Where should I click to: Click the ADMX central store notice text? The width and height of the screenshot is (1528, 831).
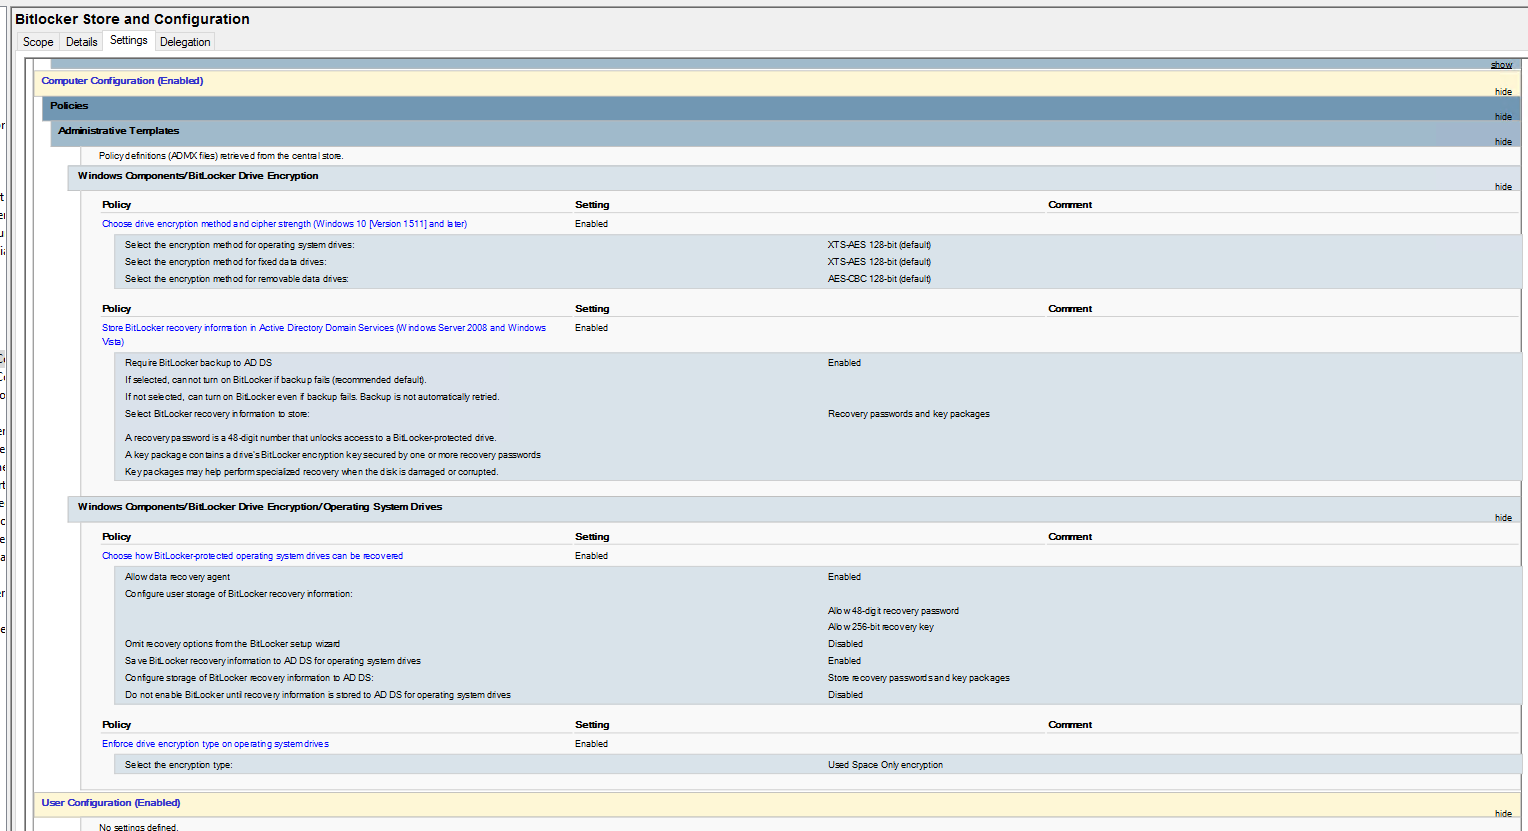221,156
